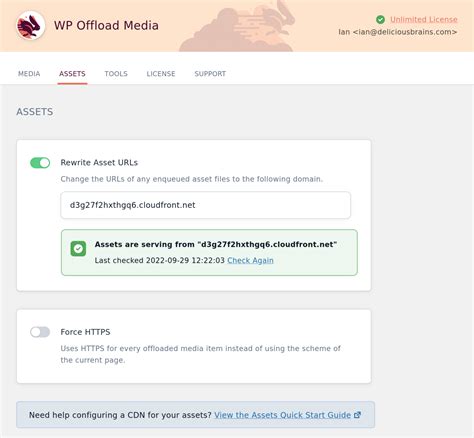Open the Media tab
474x438 pixels.
(29, 74)
